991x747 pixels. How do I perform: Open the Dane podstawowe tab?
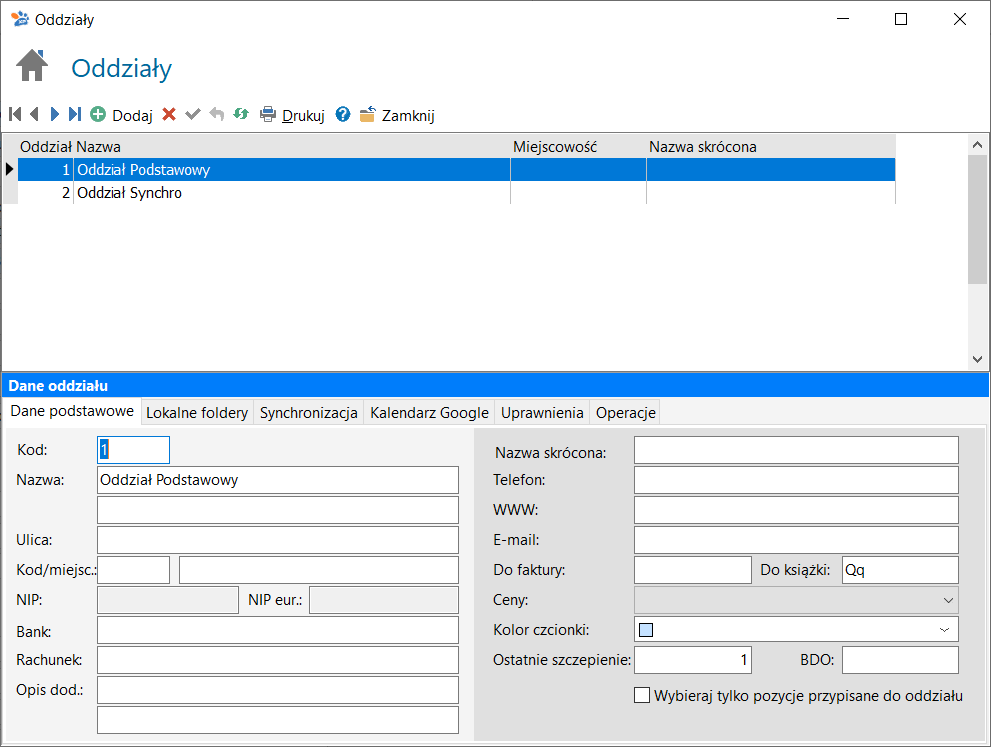72,411
